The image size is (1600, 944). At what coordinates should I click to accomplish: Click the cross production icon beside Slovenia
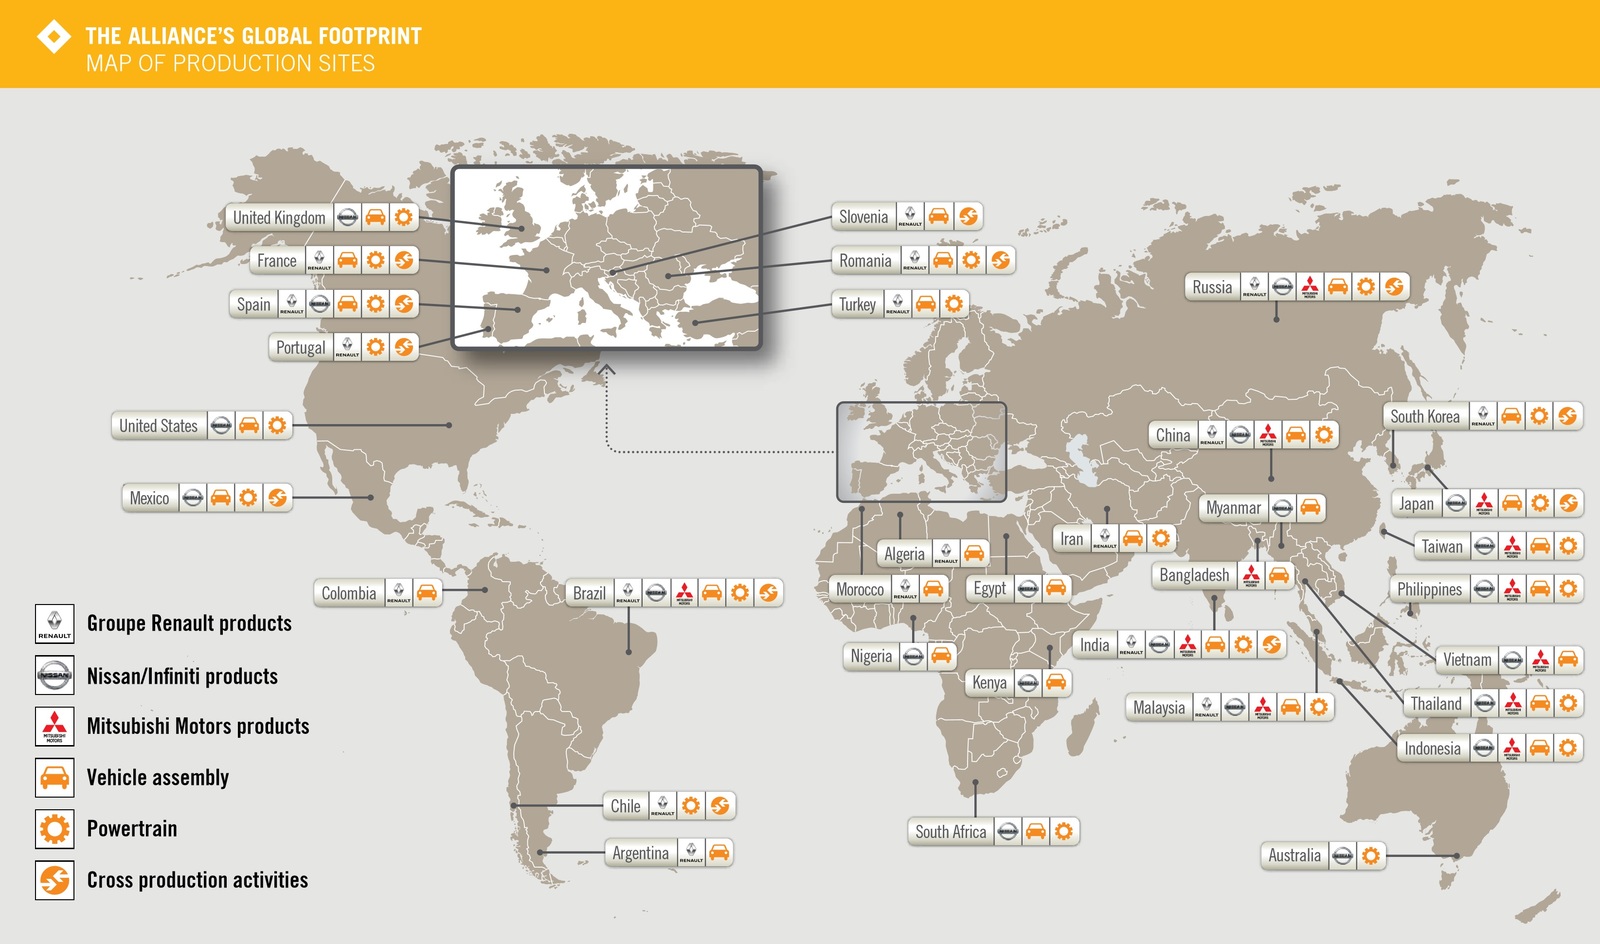tap(967, 216)
